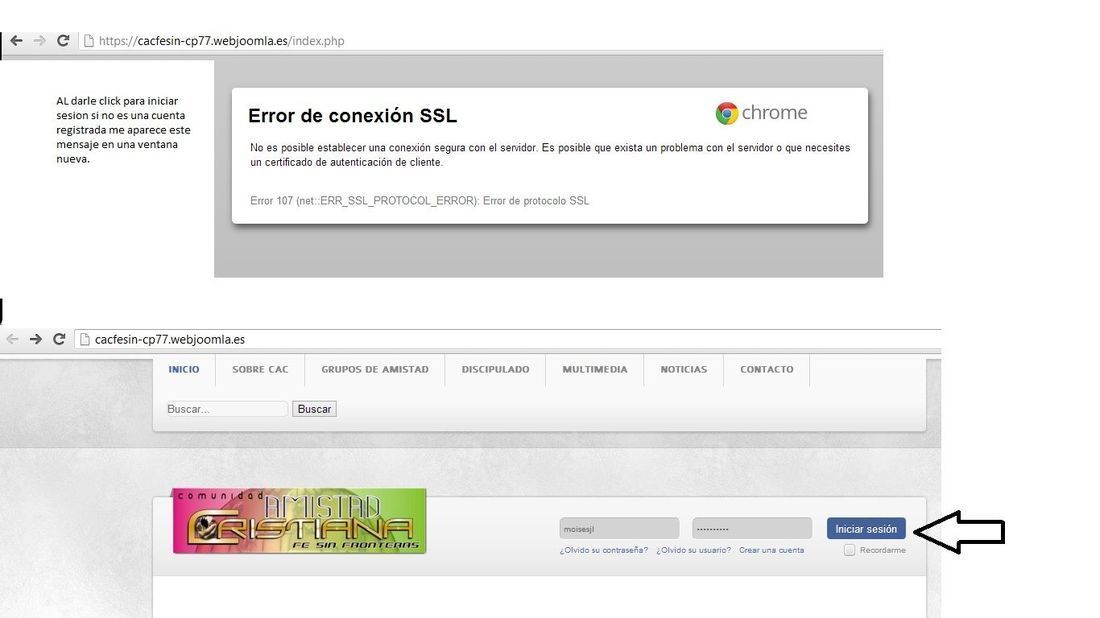Viewport: 1100px width, 618px height.
Task: Follow the Crear una cuenta link
Action: 771,551
